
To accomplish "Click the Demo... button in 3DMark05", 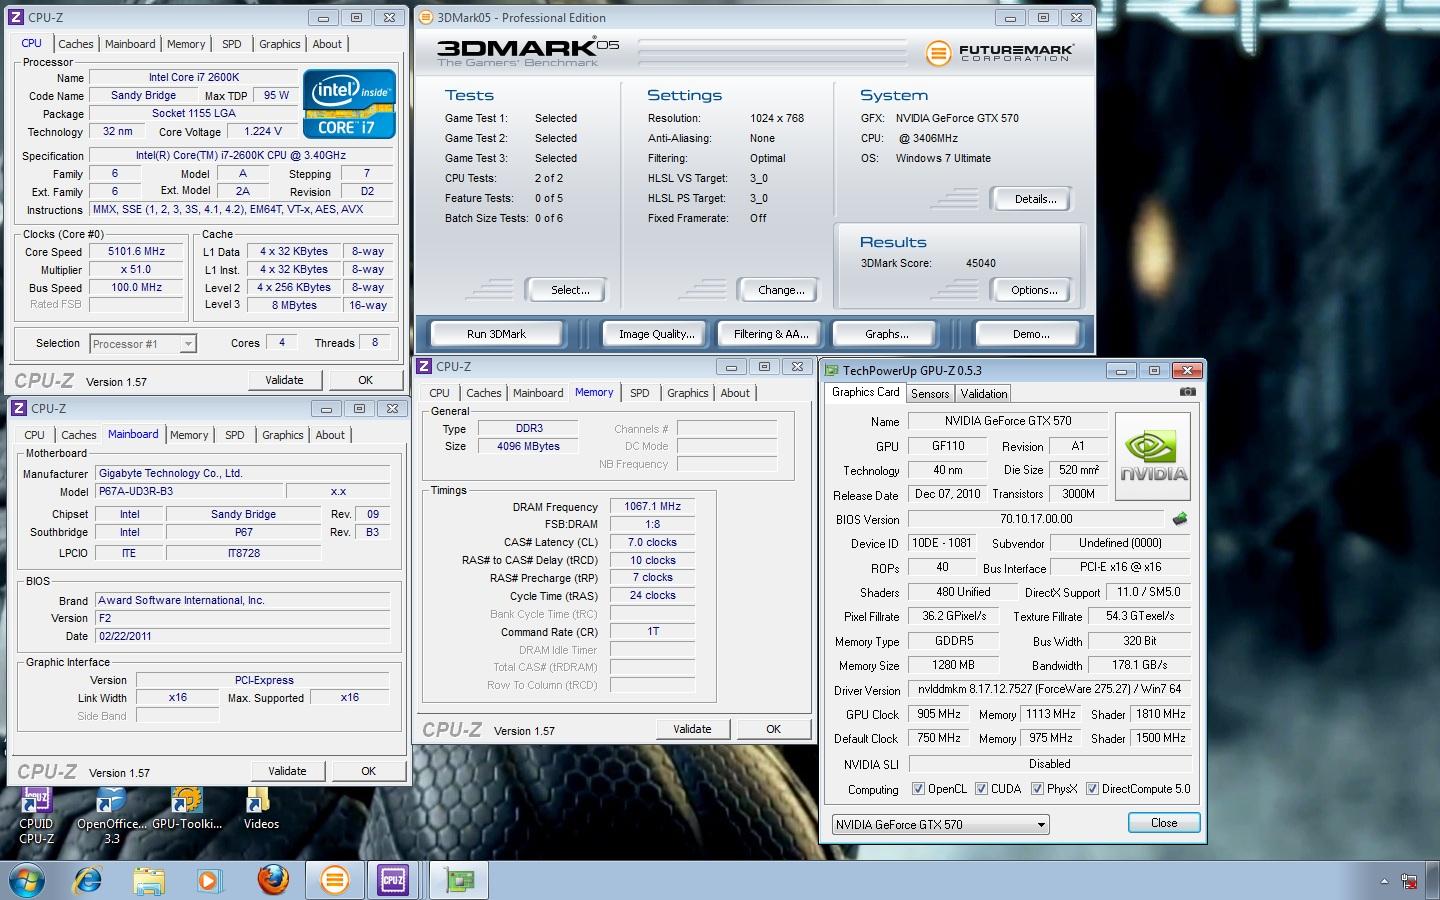I will tap(1030, 334).
